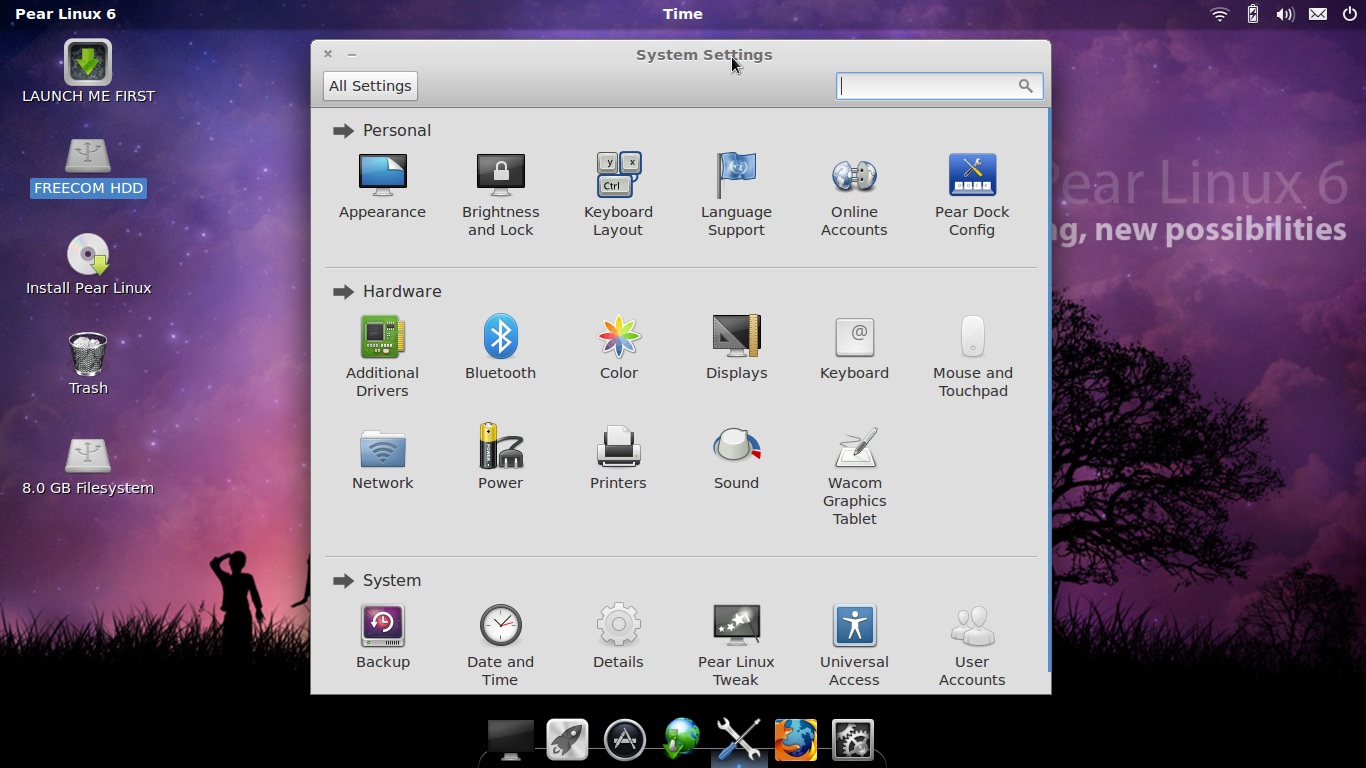
Task: Open the Color settings
Action: [x=618, y=347]
